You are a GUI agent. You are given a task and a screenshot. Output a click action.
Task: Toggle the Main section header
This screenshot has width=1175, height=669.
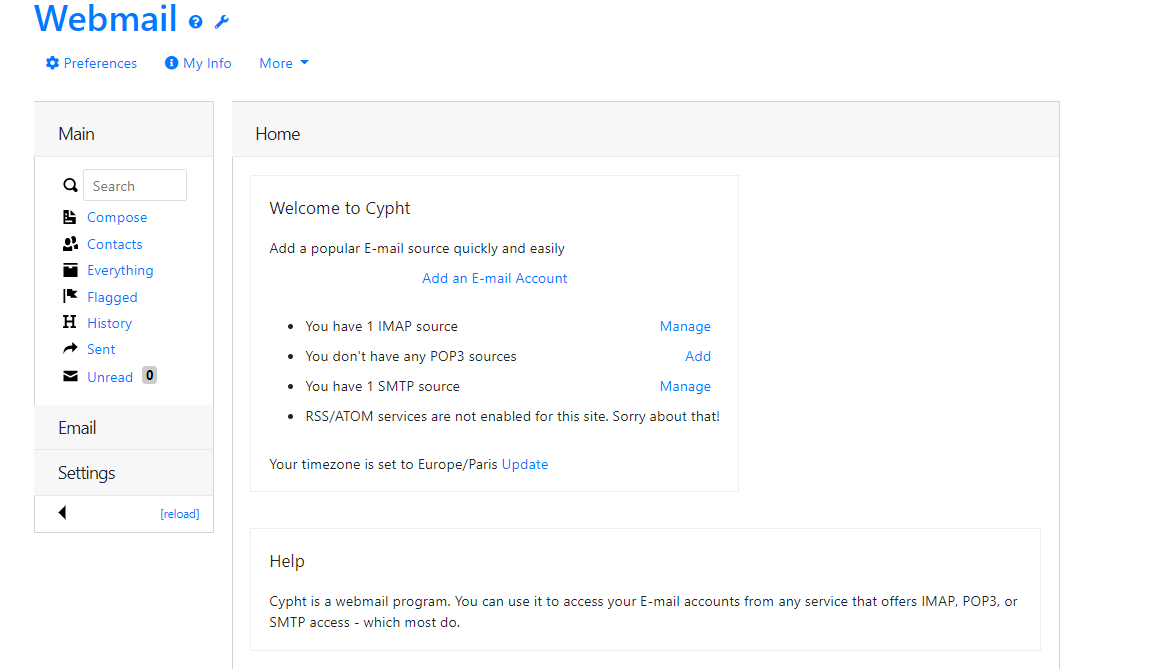[77, 134]
